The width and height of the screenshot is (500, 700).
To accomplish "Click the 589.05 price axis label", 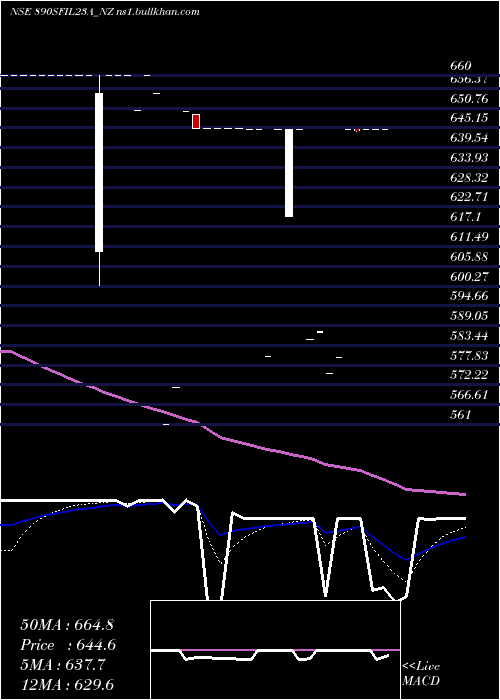I will coord(469,316).
